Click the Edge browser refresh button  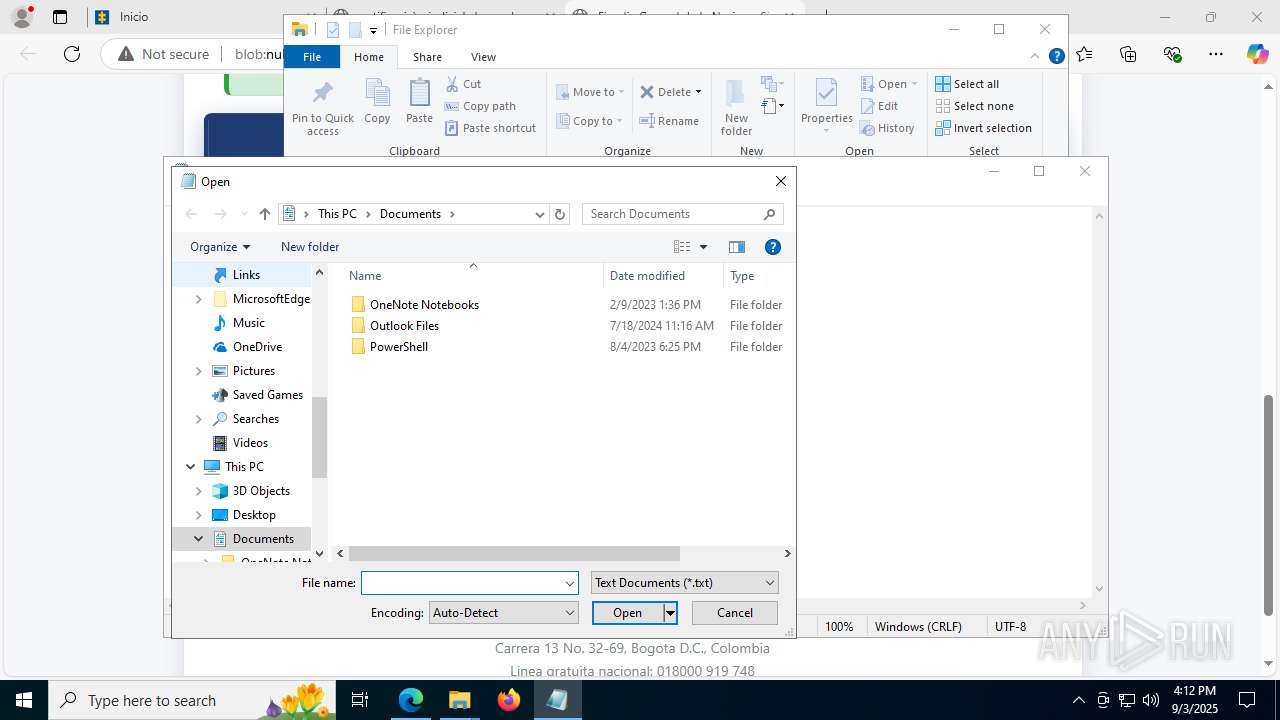tap(72, 54)
